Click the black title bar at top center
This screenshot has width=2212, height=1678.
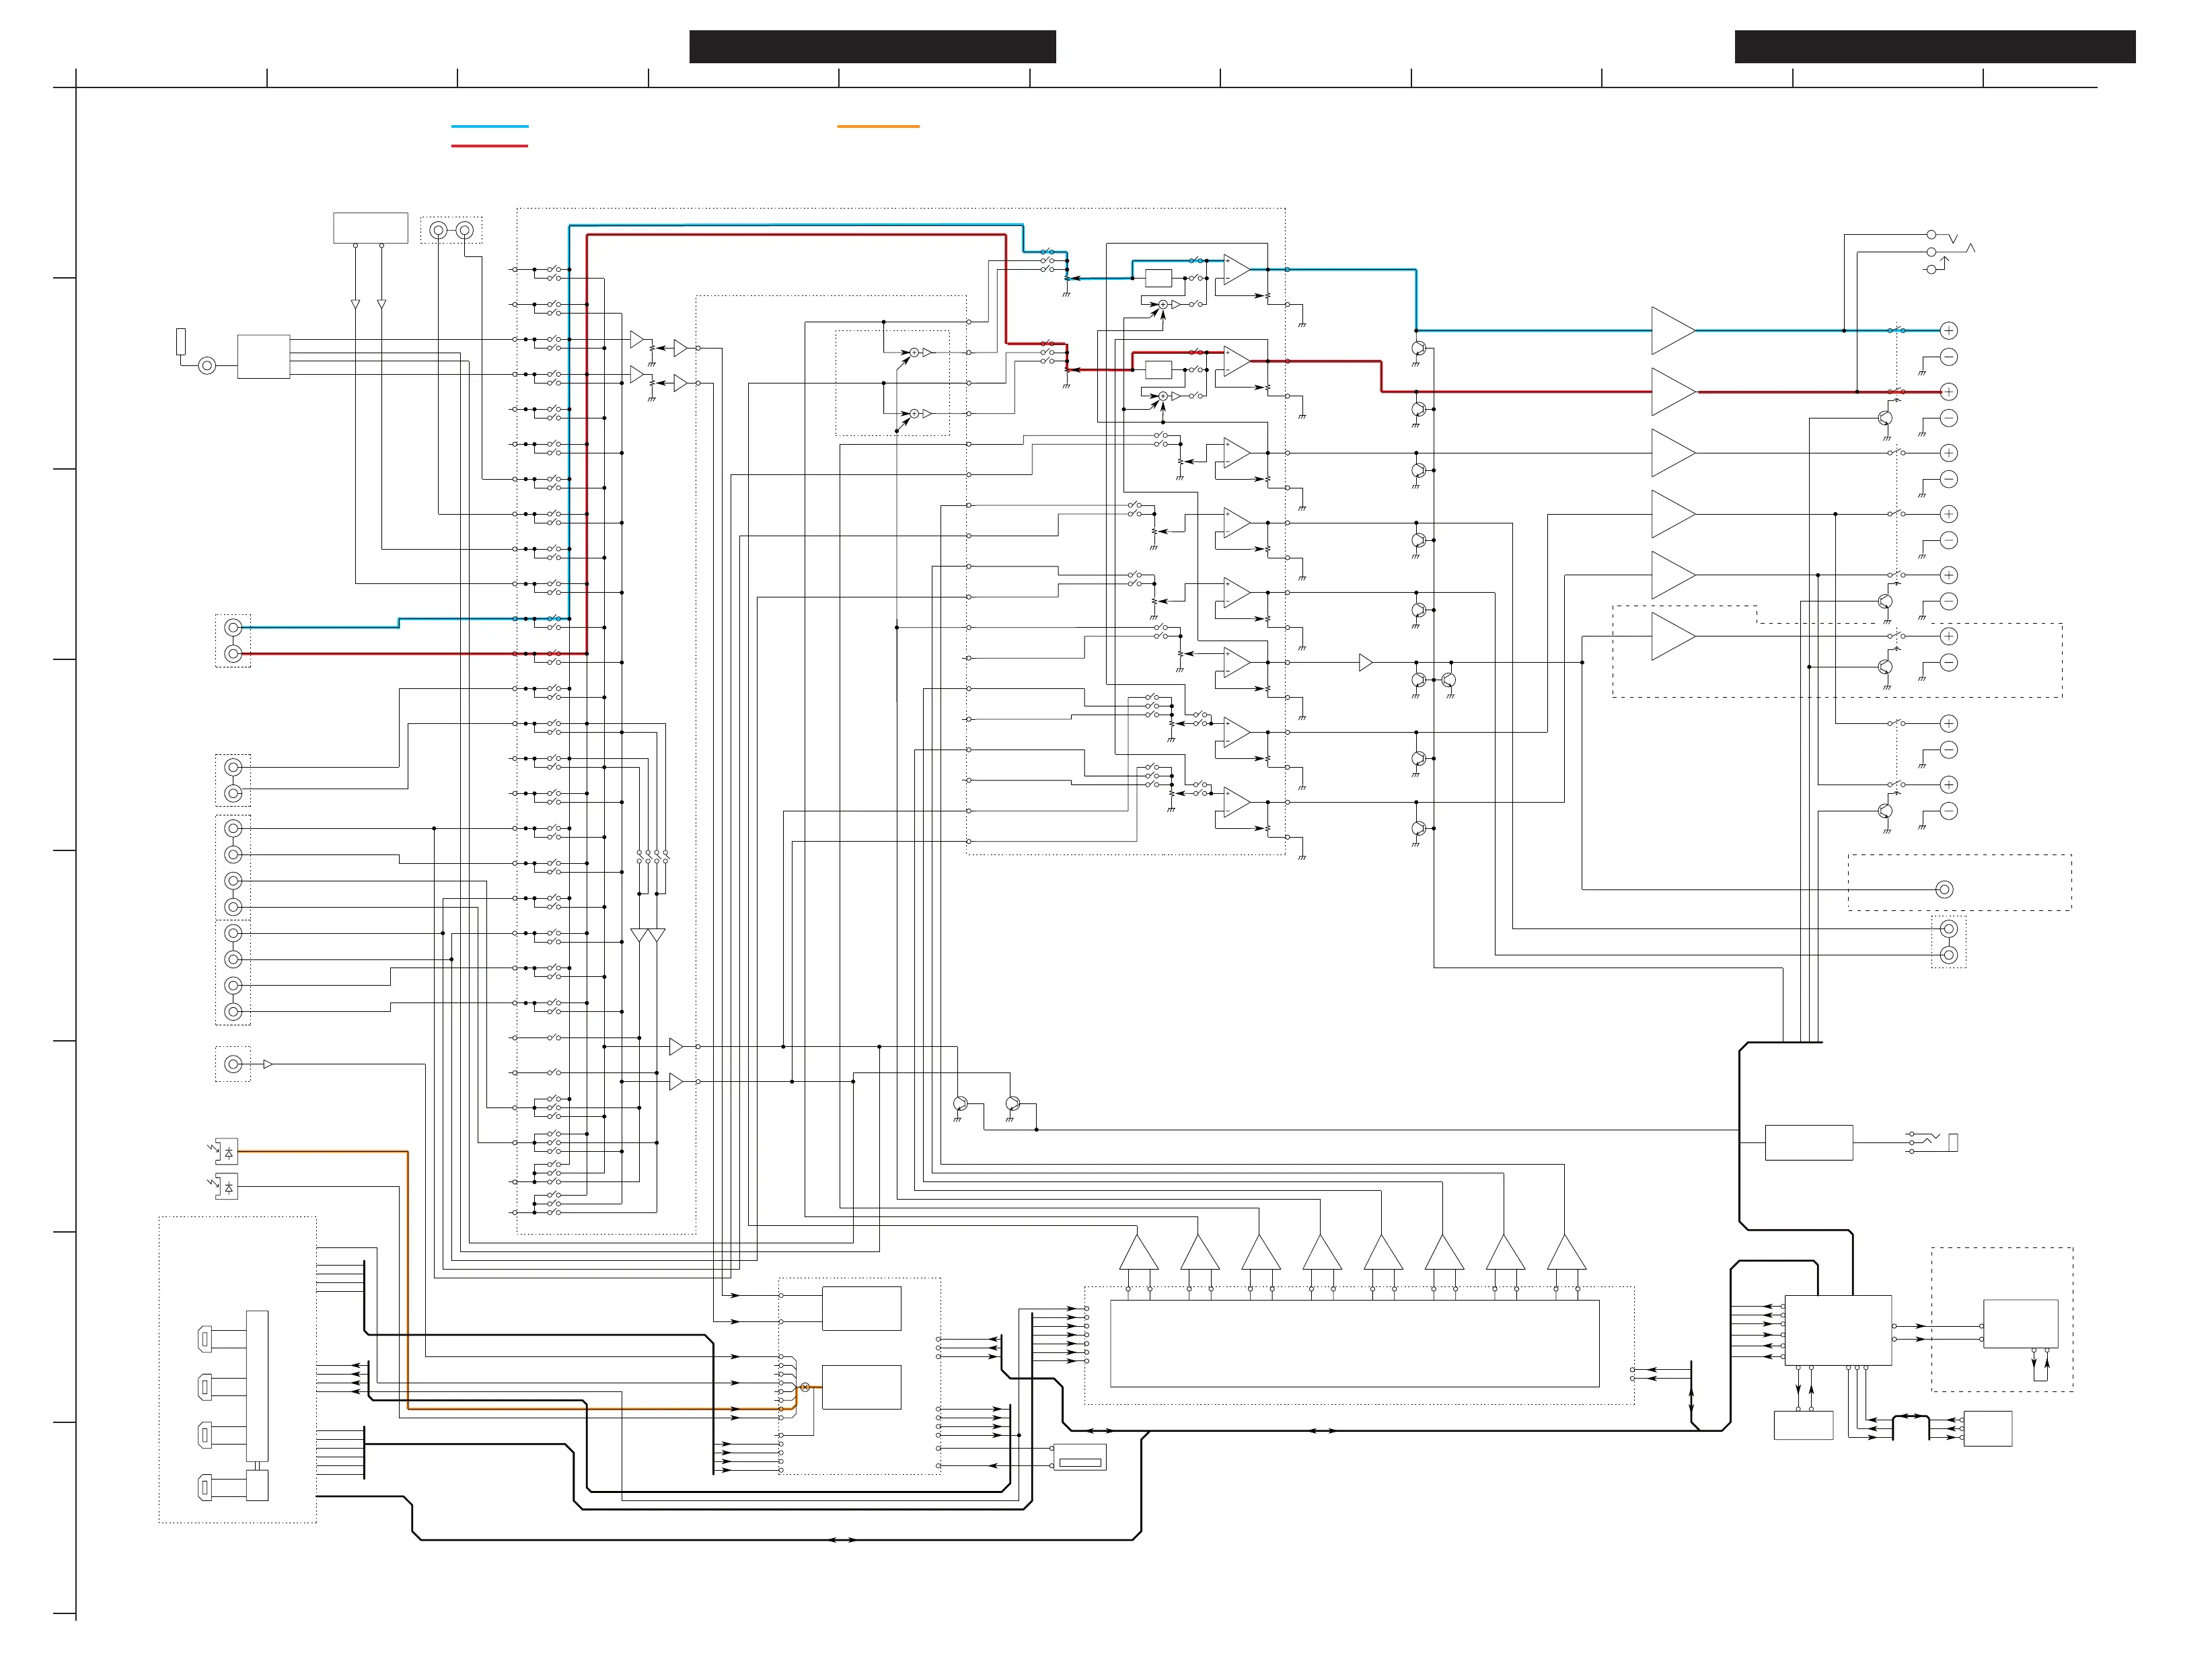[872, 47]
